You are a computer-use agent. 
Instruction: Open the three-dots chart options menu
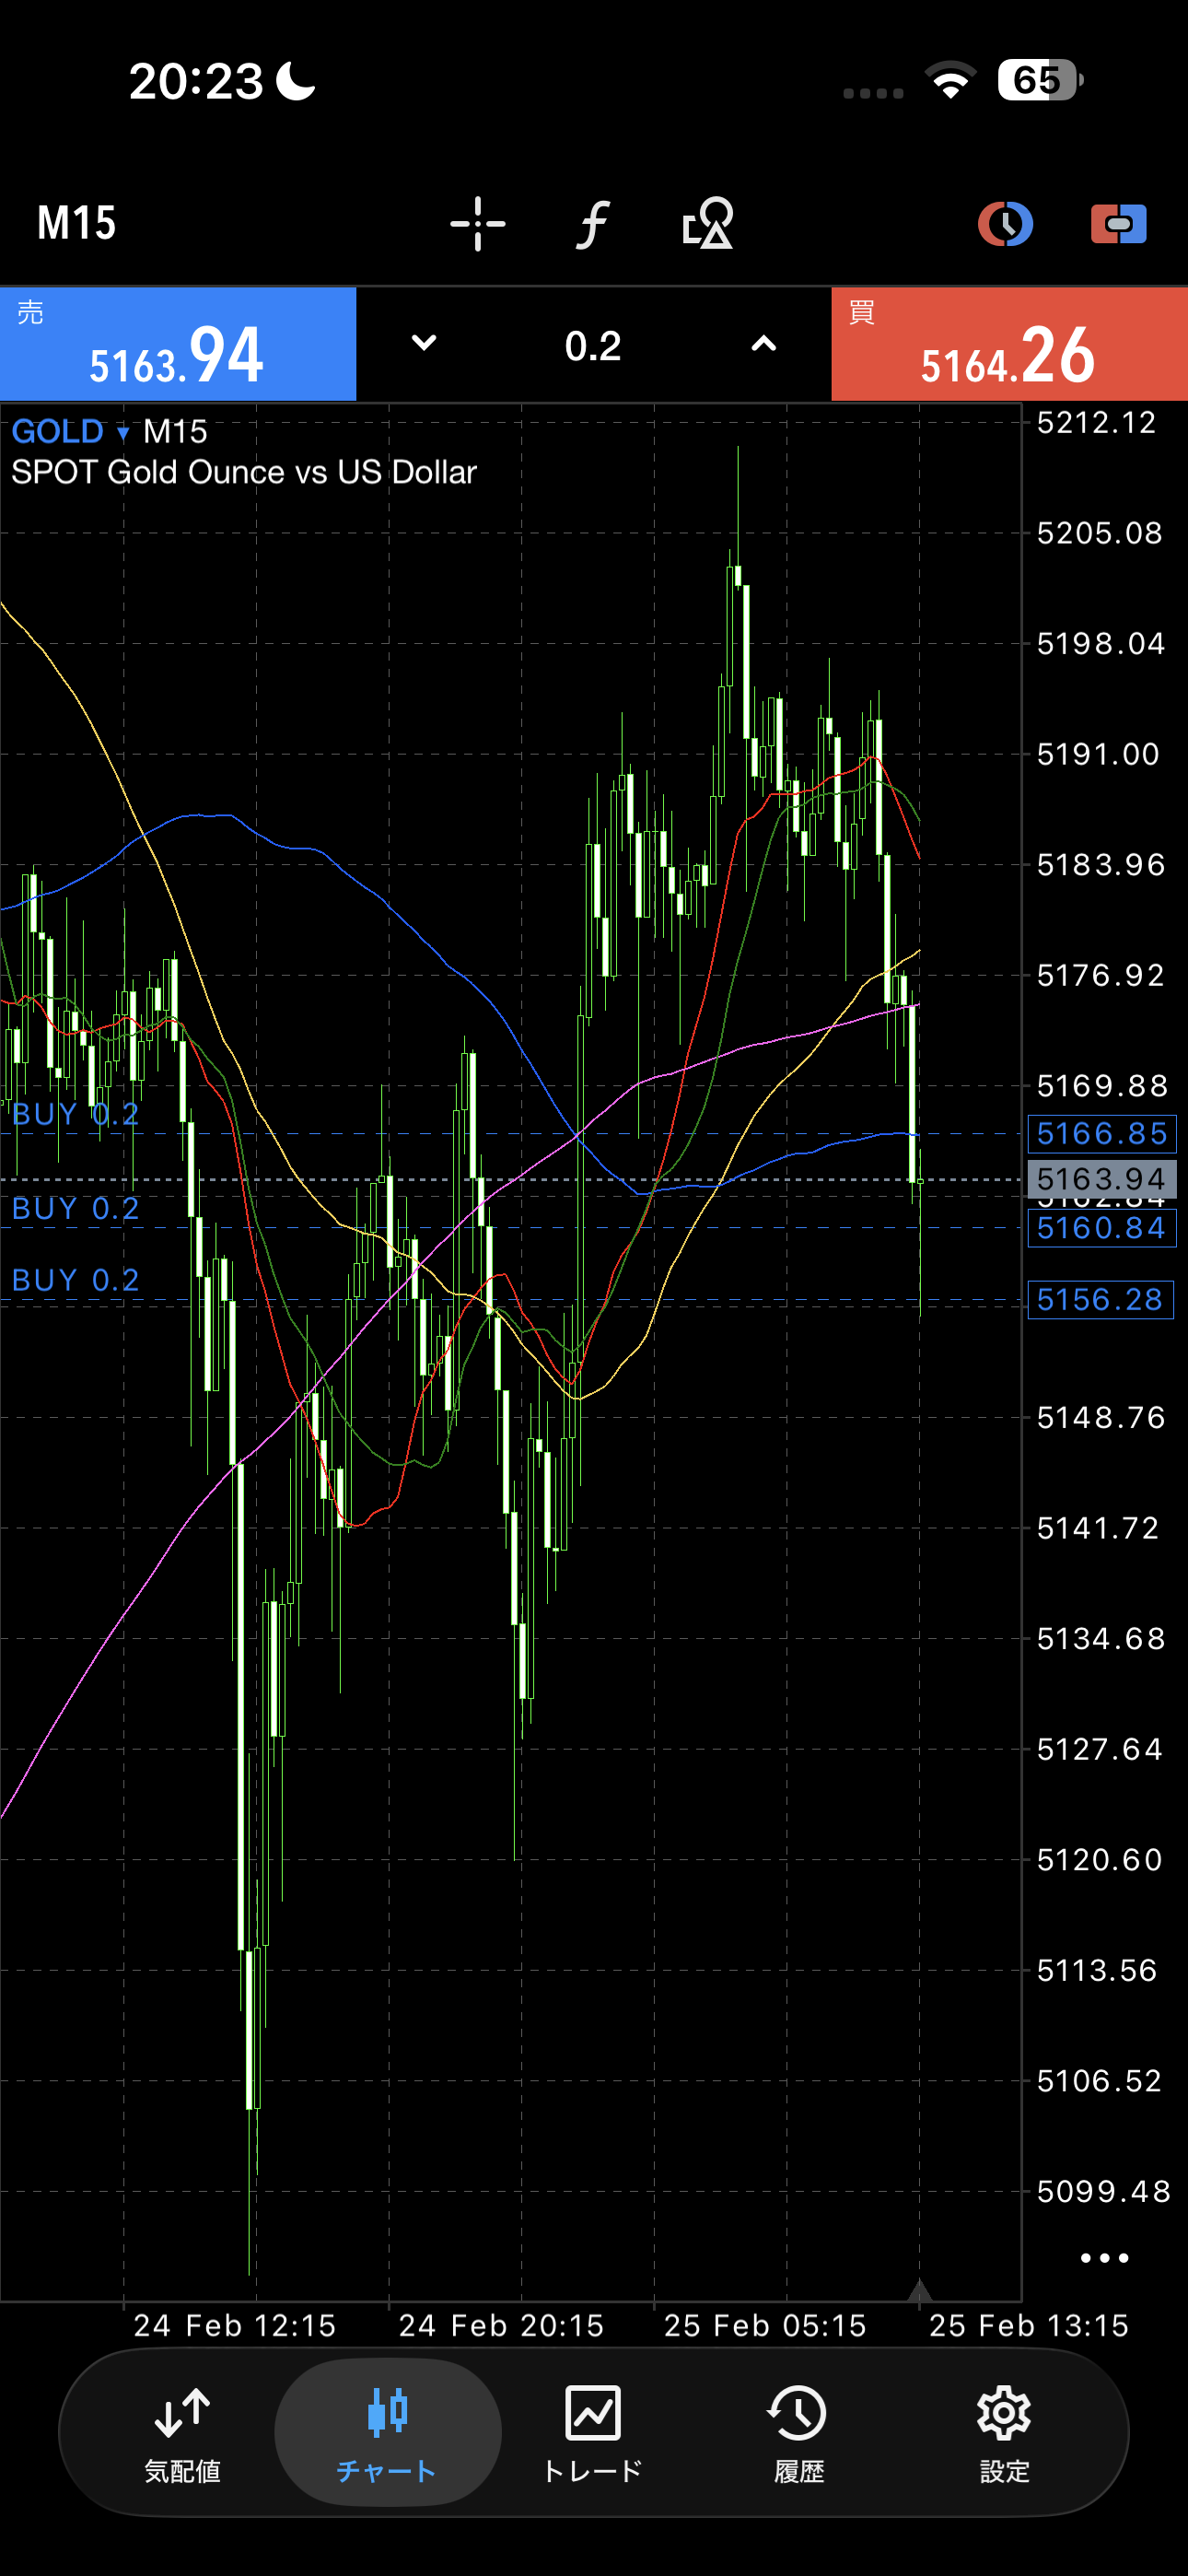[1104, 2258]
